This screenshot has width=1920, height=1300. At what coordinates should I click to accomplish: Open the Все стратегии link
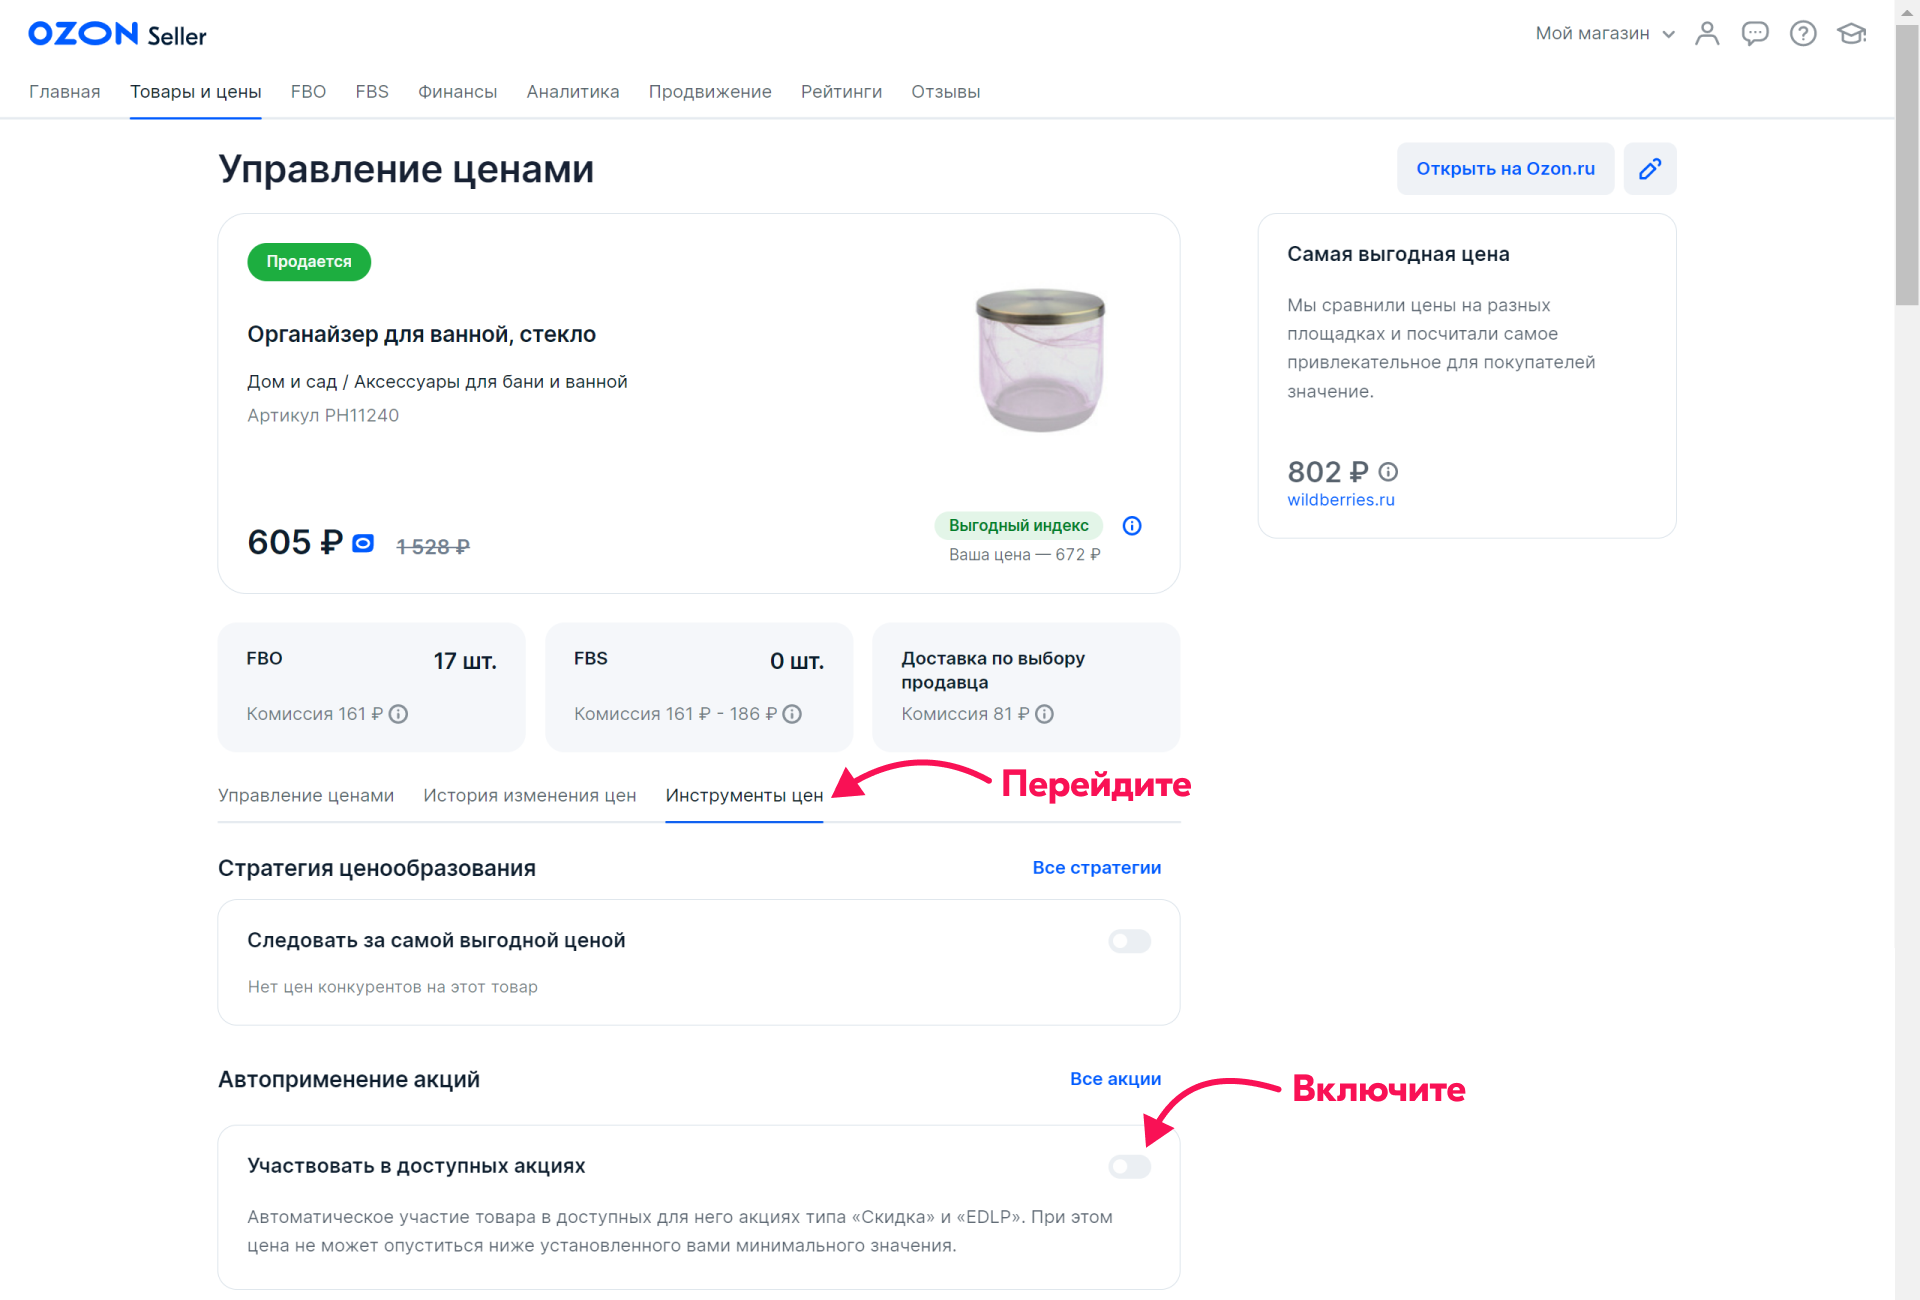(x=1096, y=868)
